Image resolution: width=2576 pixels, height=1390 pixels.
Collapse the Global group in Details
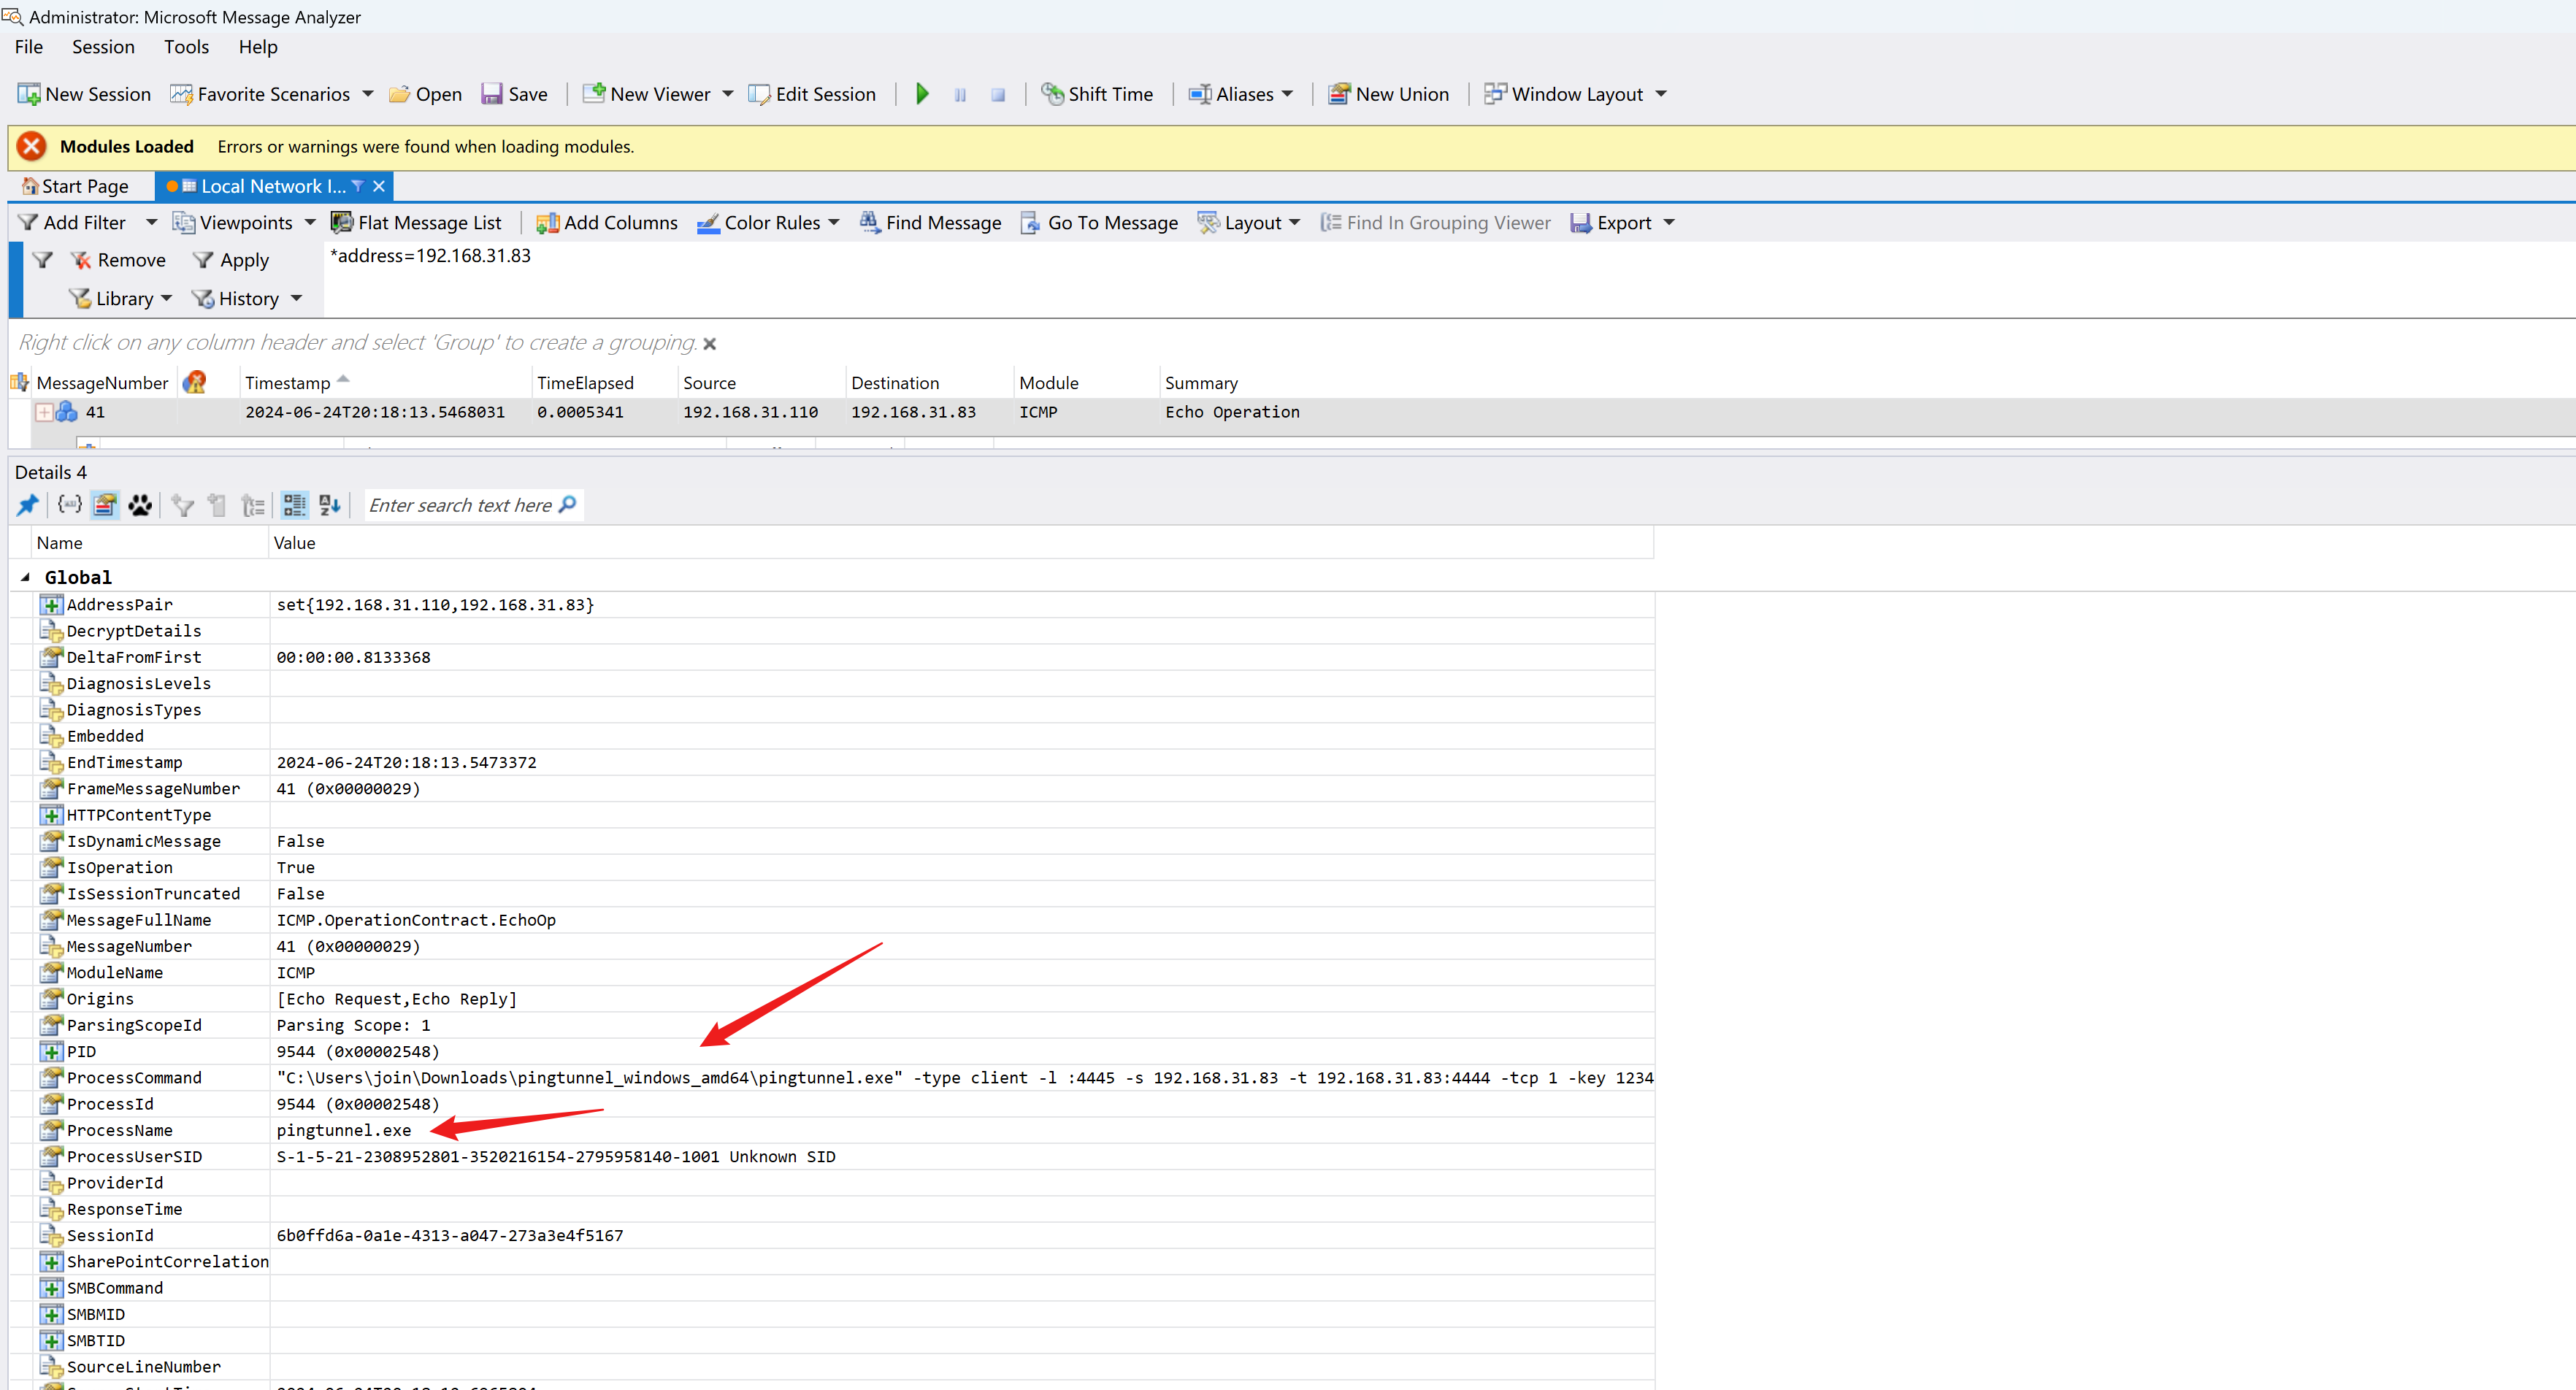coord(25,577)
